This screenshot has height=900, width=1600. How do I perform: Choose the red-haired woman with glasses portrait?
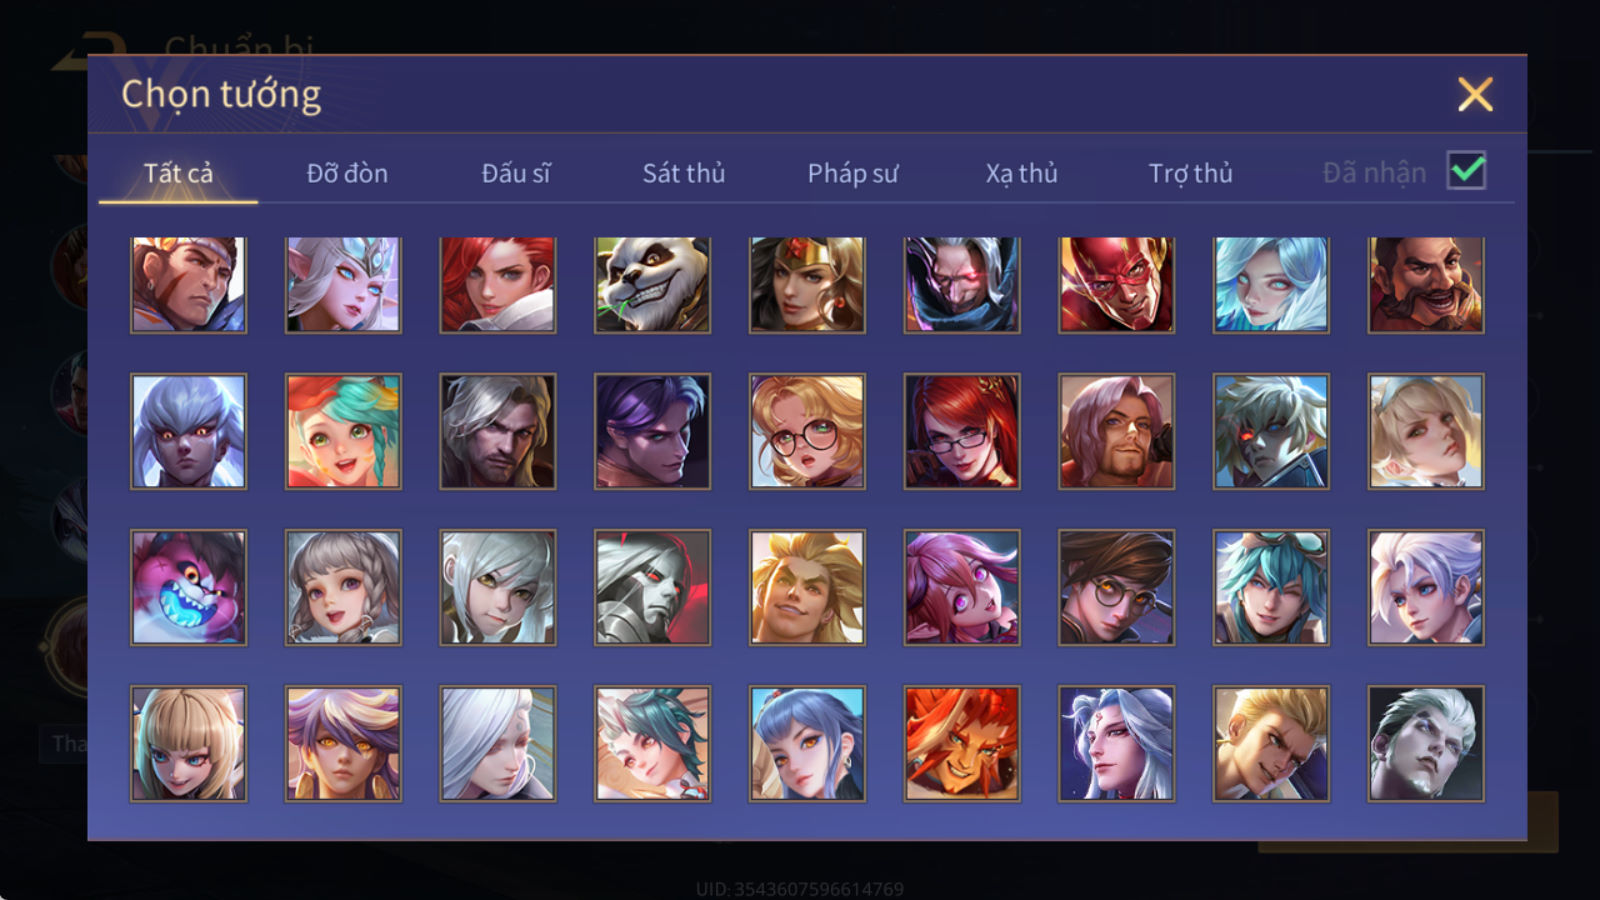coord(962,431)
